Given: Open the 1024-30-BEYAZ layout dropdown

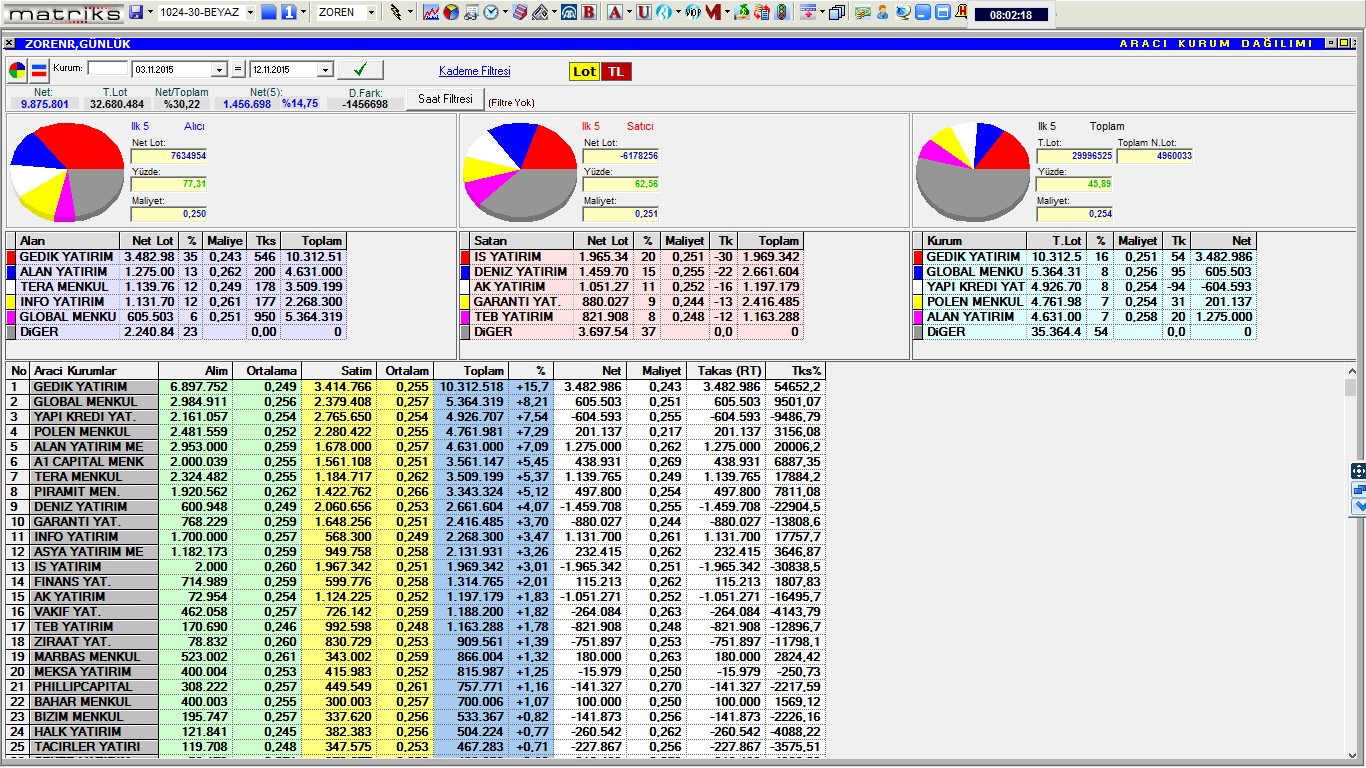Looking at the screenshot, I should point(248,13).
